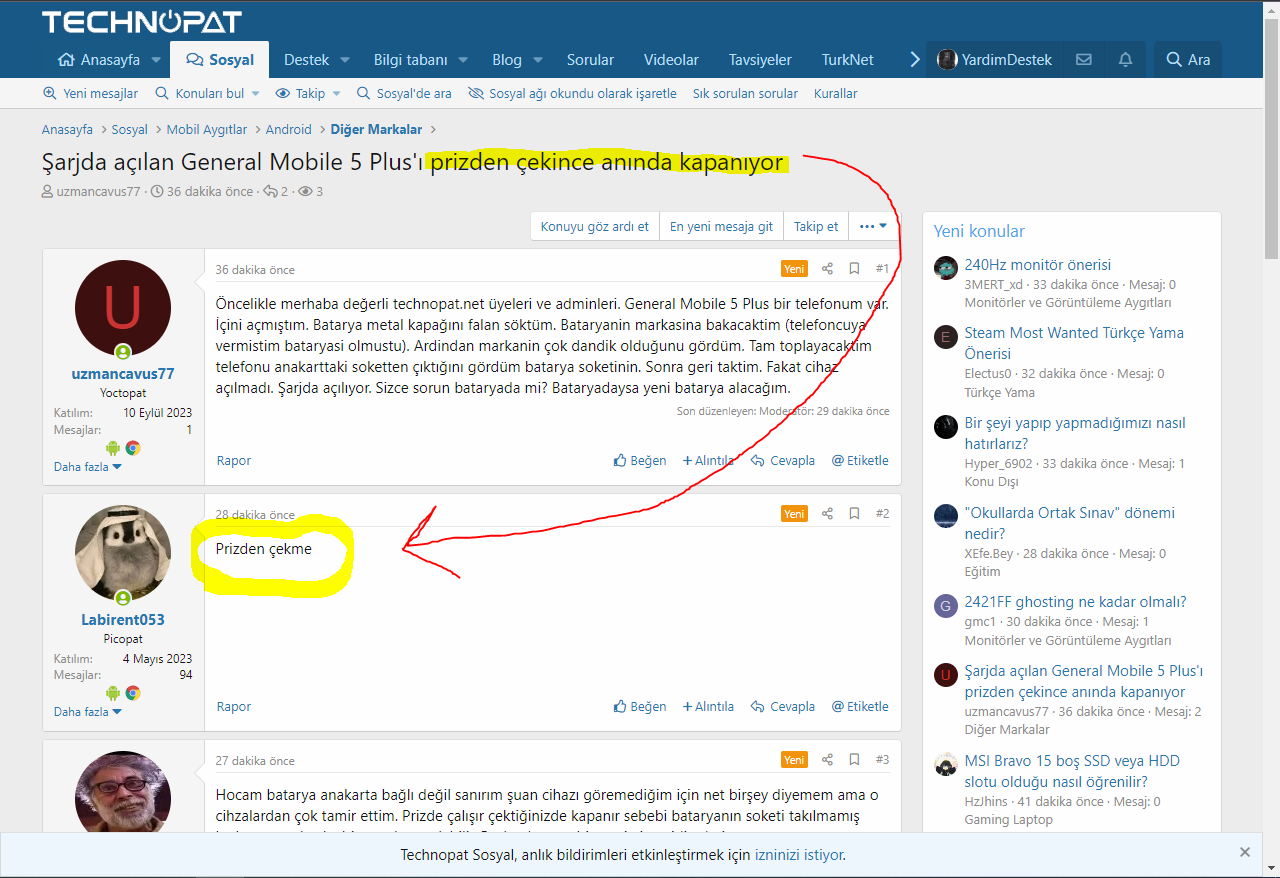Click the XEfe.Bey avatar in sidebar

(946, 516)
